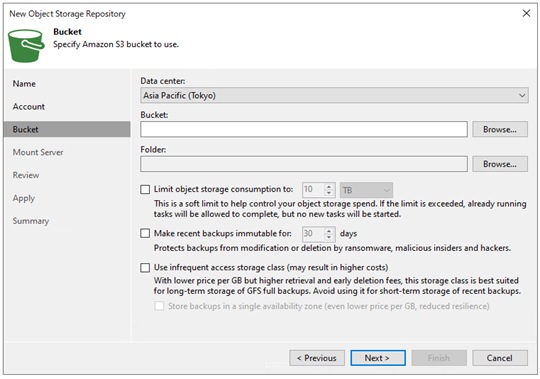Image resolution: width=540 pixels, height=379 pixels.
Task: Select the Apply wizard step
Action: tap(24, 198)
